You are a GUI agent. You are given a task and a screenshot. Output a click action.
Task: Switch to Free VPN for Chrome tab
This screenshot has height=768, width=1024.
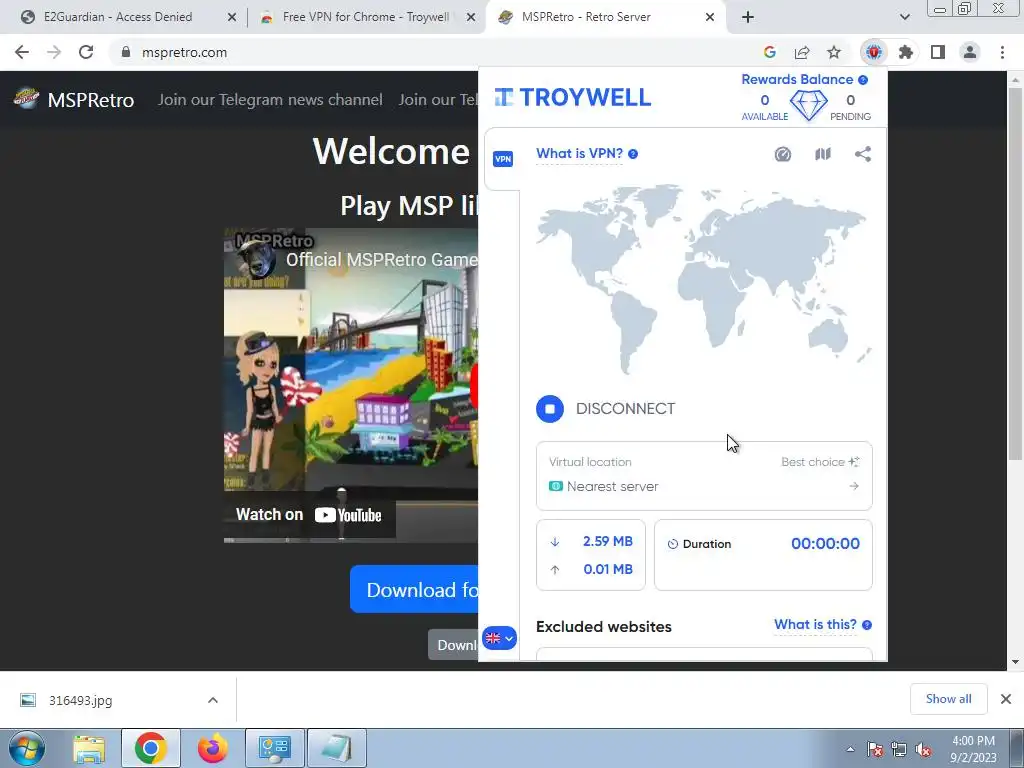[364, 17]
